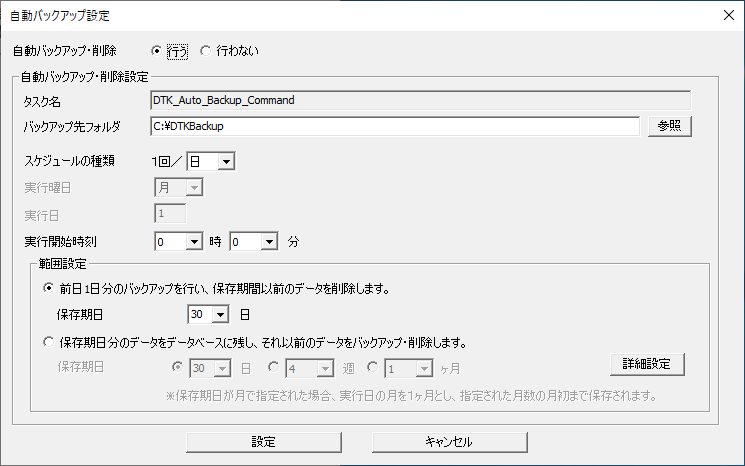Apply settings with 設定 button
This screenshot has height=466, width=745.
(264, 442)
